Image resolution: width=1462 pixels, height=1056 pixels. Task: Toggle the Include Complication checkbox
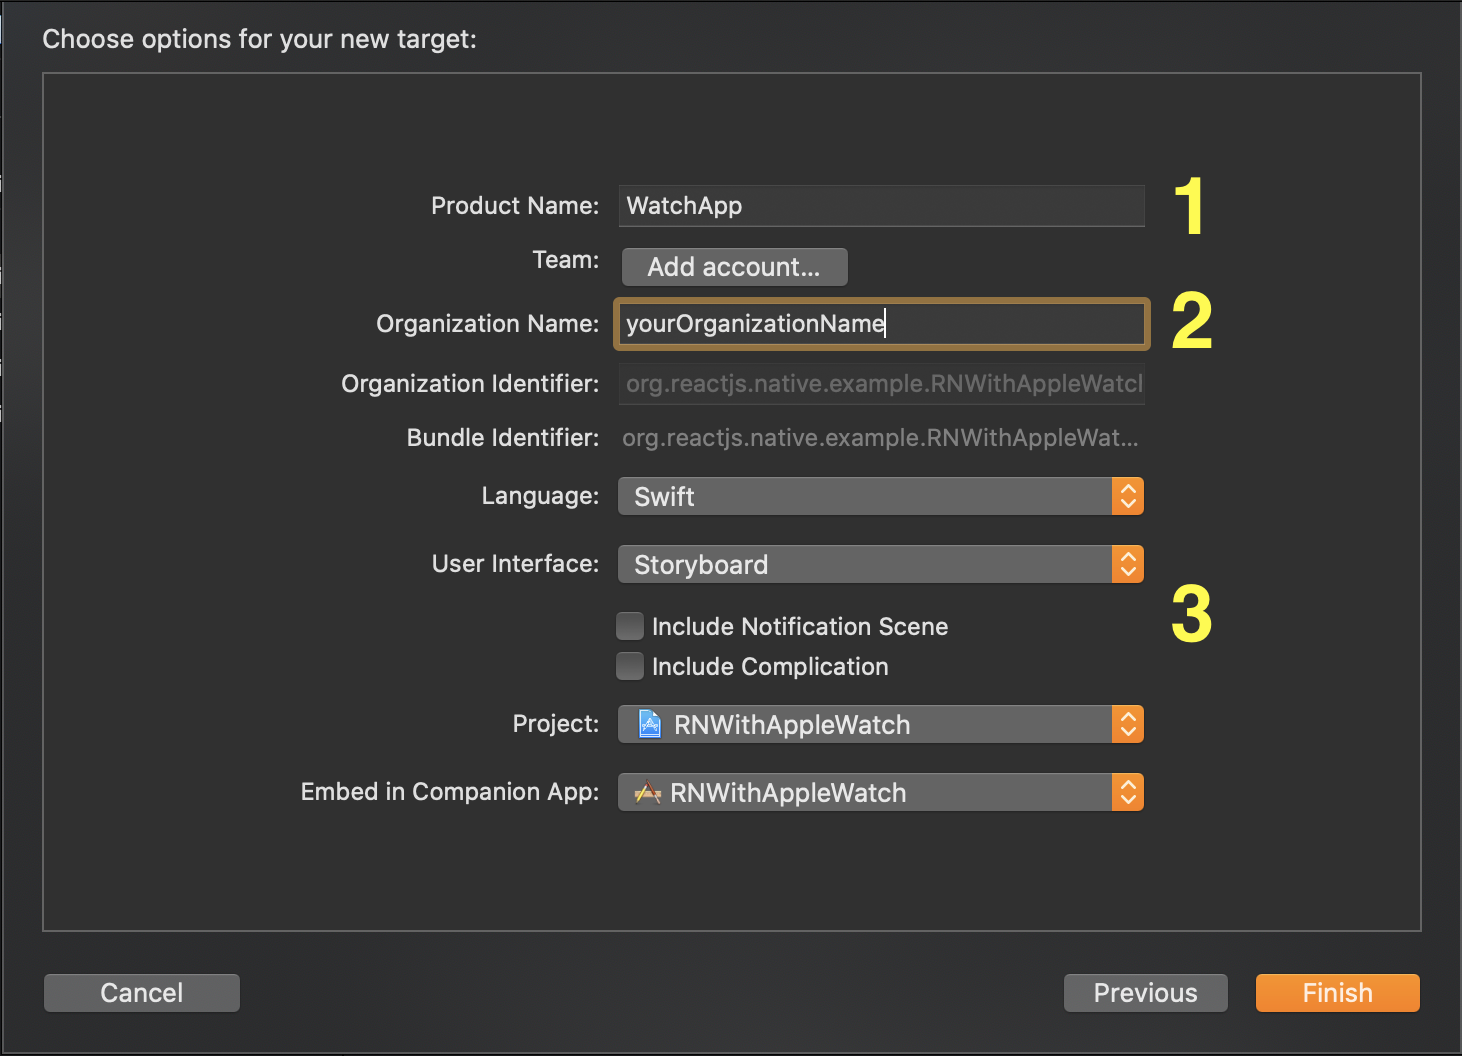(x=630, y=666)
